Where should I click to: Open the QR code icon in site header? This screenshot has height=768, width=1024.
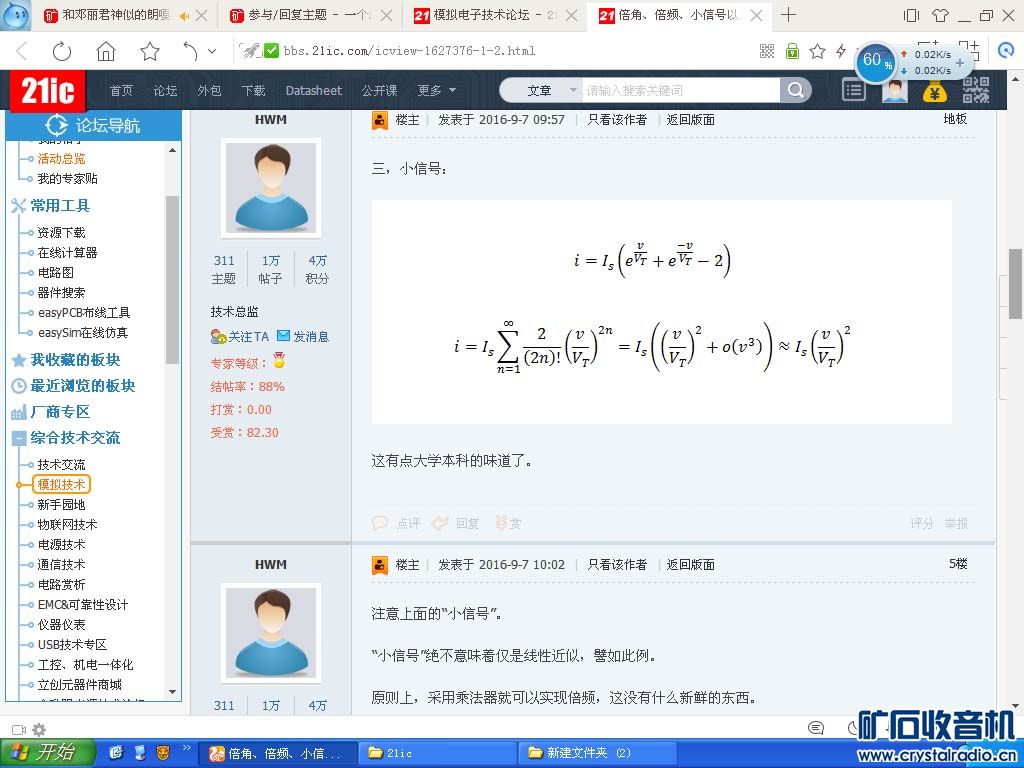[976, 91]
